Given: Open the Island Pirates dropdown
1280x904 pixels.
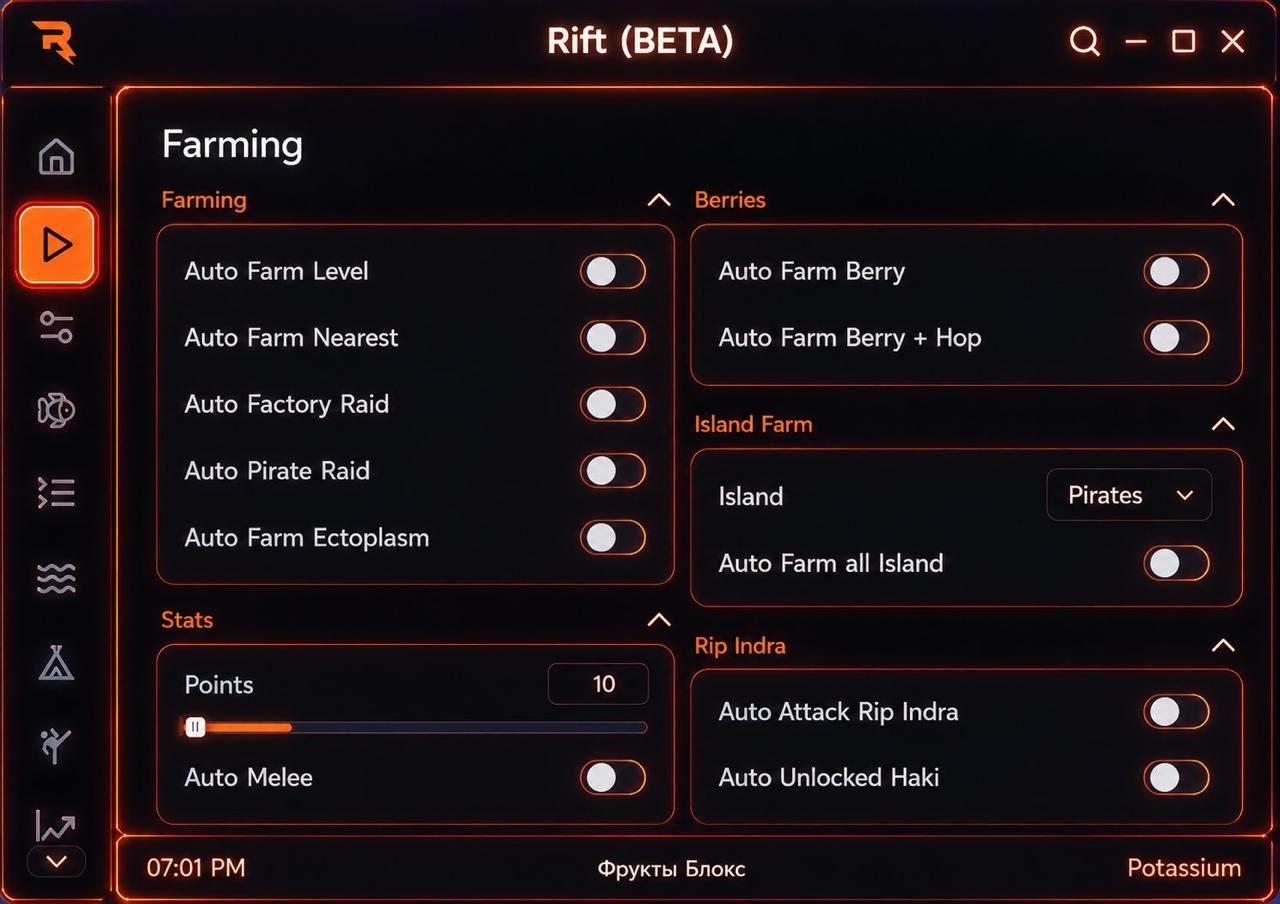Looking at the screenshot, I should tap(1129, 495).
